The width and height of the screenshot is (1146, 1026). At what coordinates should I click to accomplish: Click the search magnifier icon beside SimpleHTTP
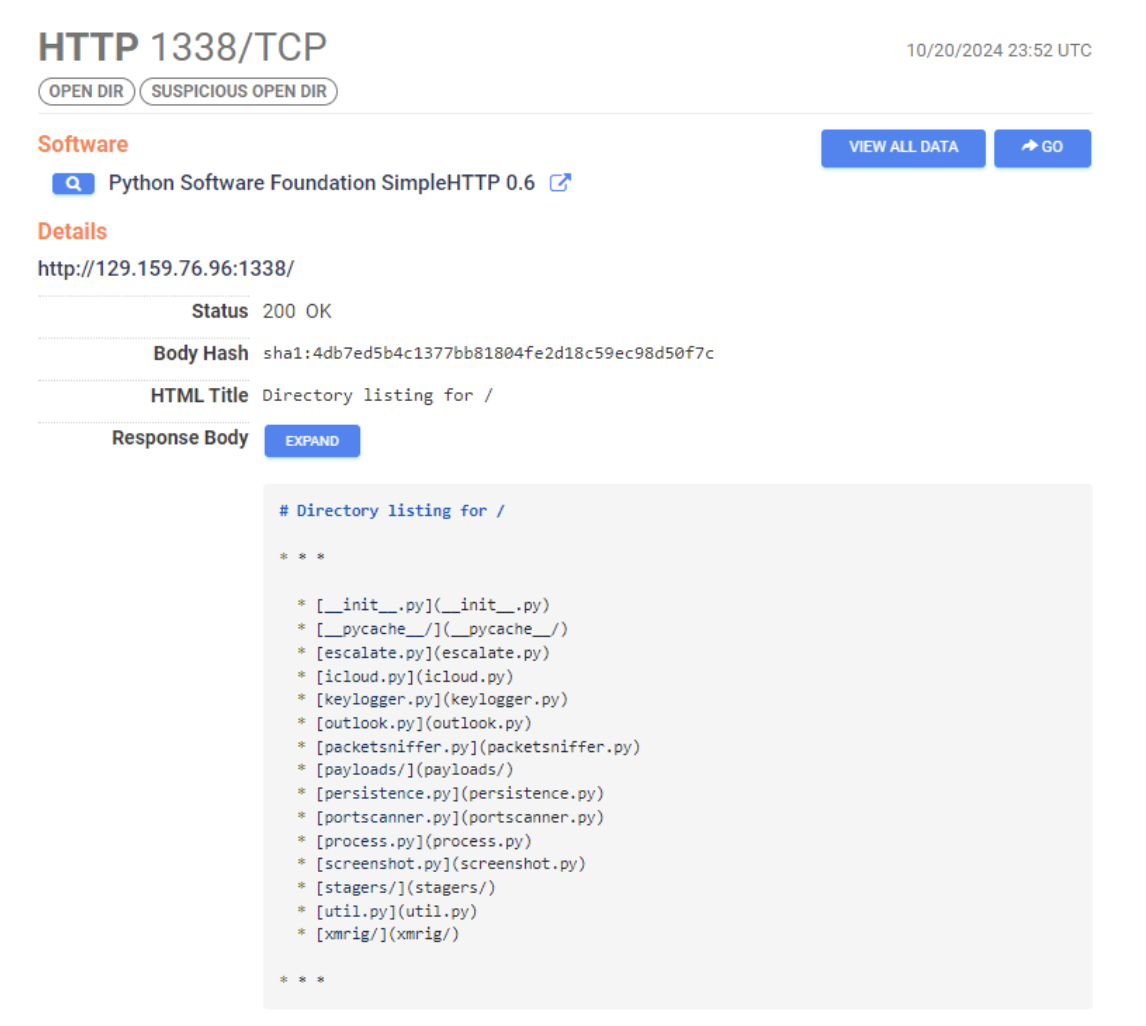click(x=72, y=183)
